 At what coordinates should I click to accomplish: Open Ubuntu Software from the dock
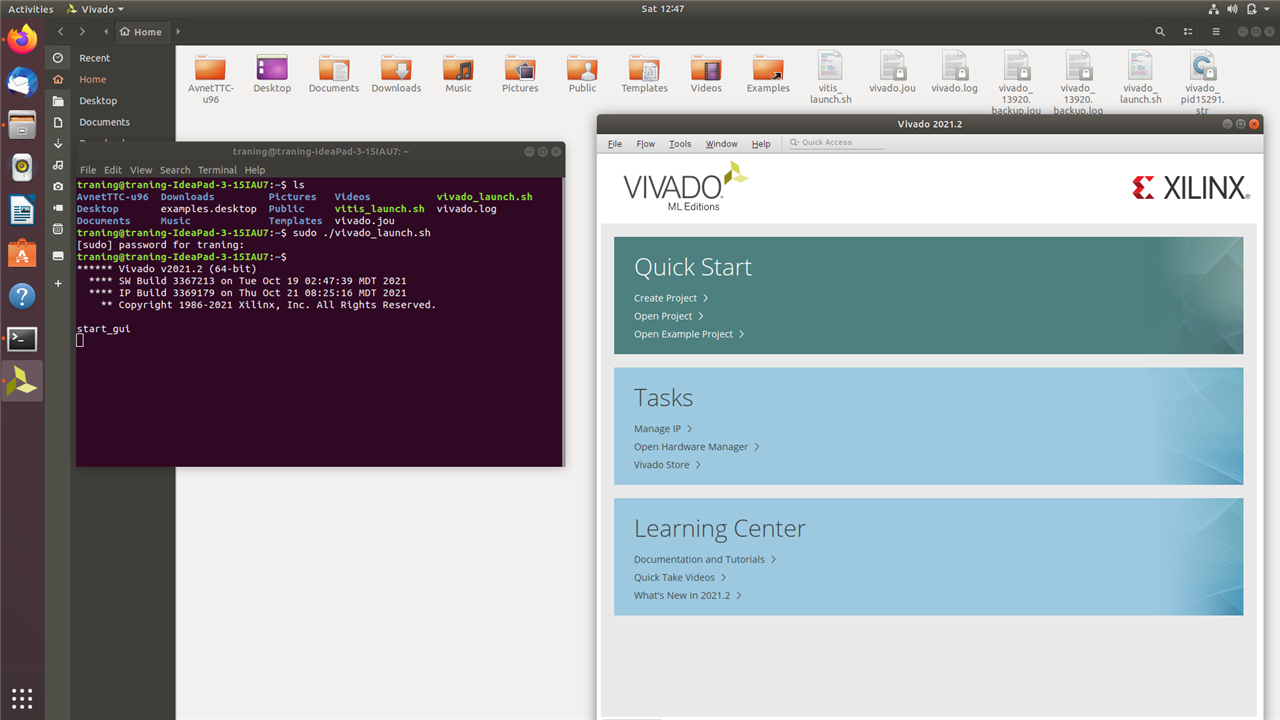(x=22, y=253)
